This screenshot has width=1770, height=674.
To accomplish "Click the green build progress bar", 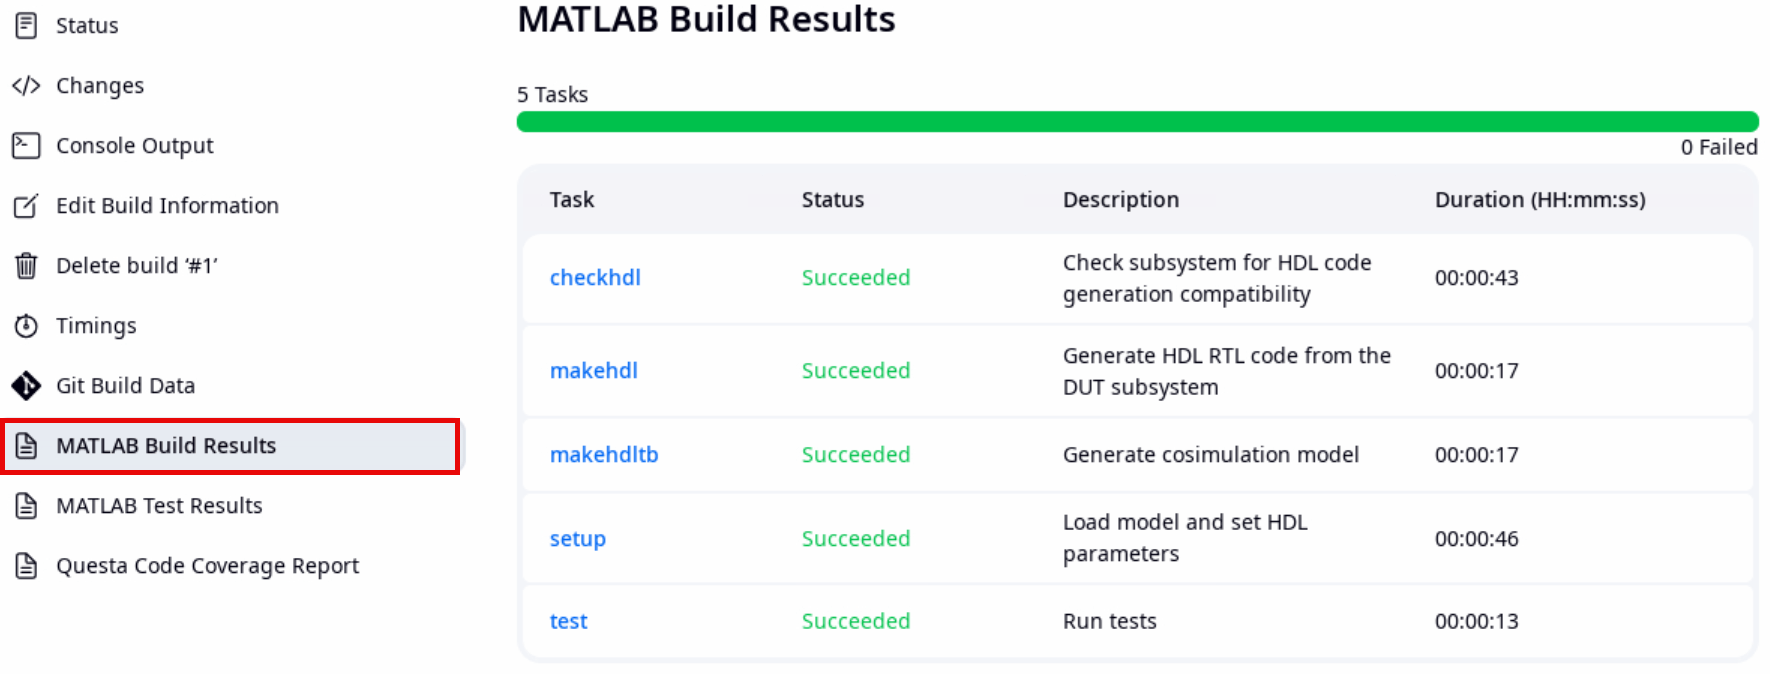I will 1135,121.
